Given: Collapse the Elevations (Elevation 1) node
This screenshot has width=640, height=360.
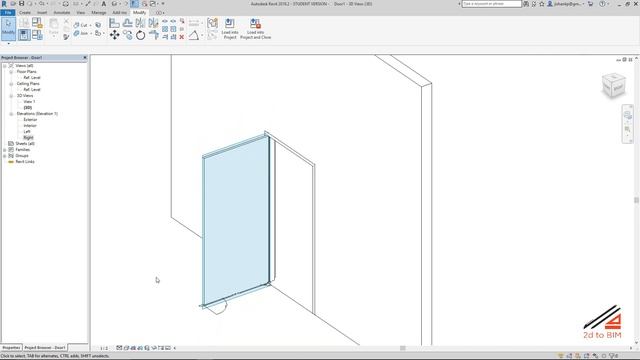Looking at the screenshot, I should [x=11, y=114].
